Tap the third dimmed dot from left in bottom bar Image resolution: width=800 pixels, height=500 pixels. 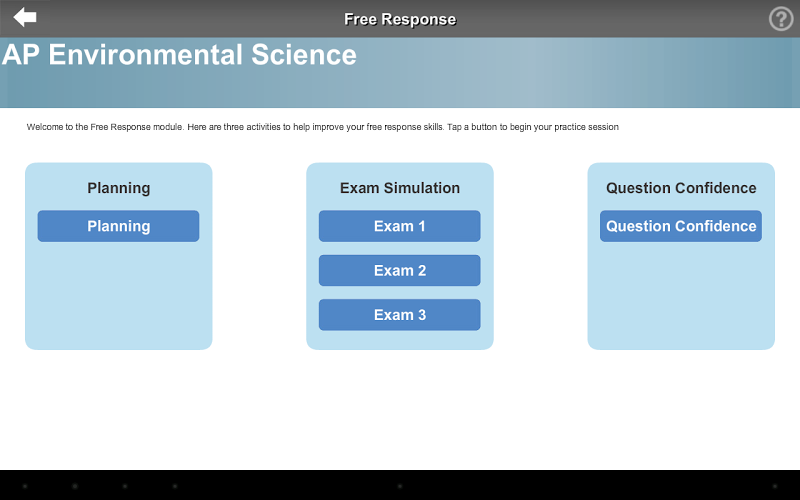[125, 486]
